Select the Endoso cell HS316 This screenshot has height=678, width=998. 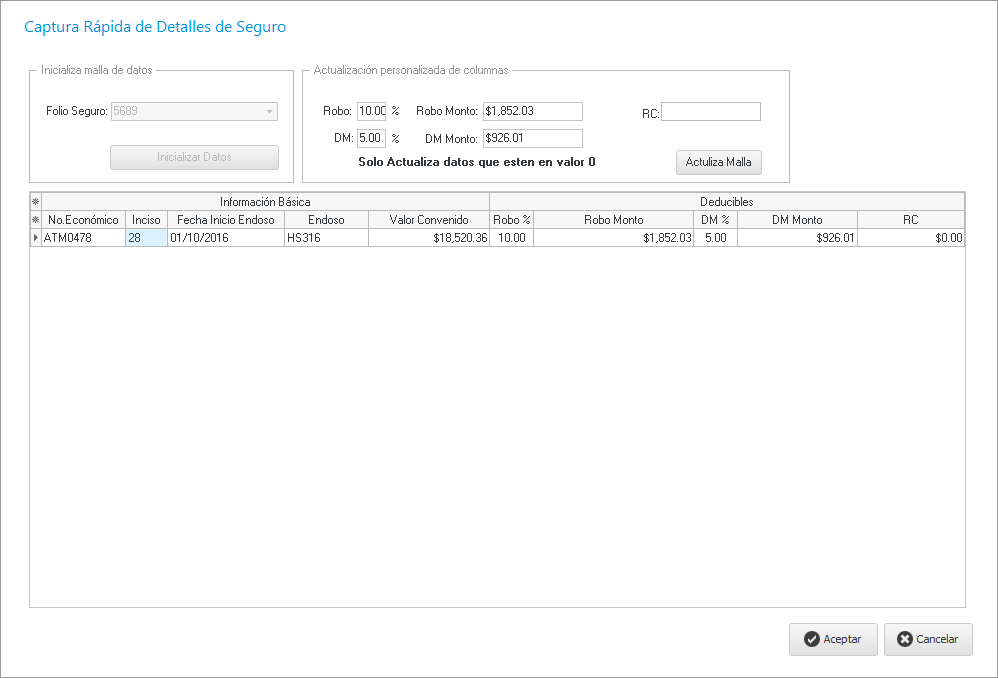[x=326, y=238]
